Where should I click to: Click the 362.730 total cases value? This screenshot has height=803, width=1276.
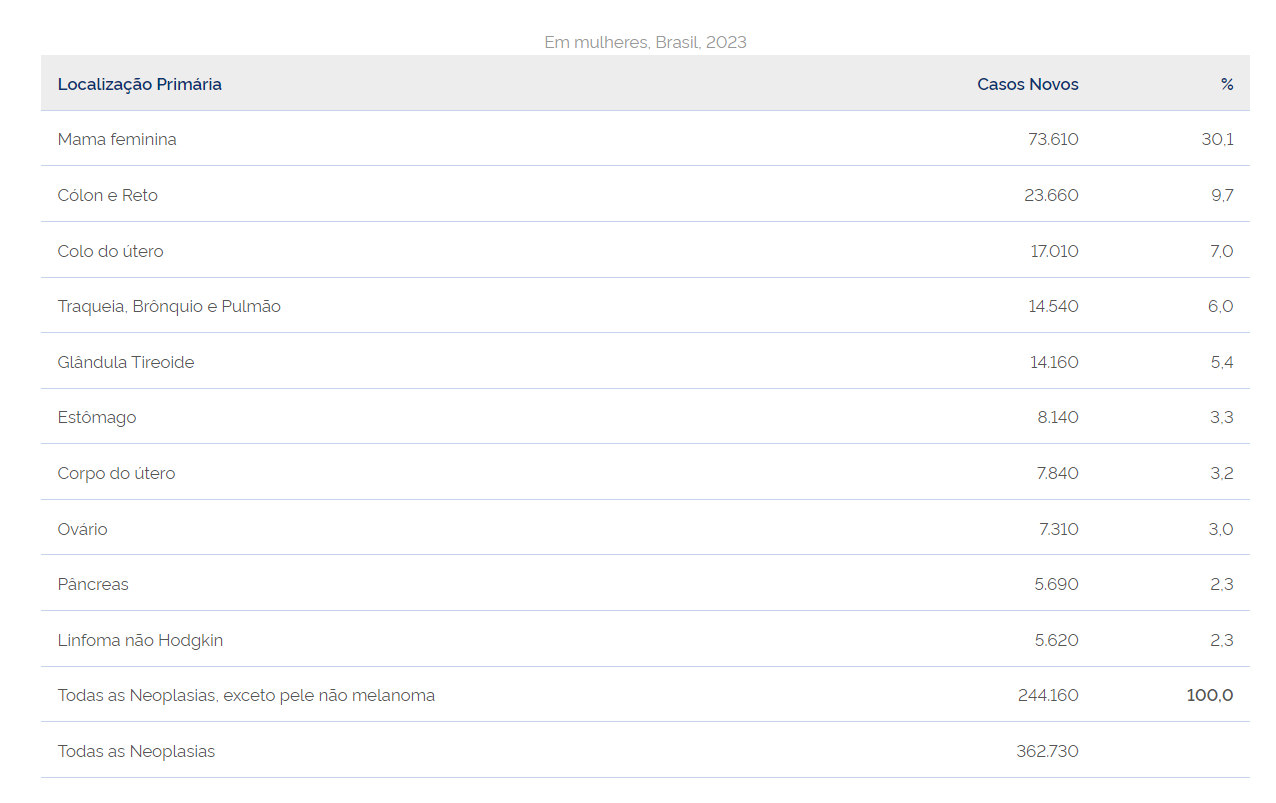click(1047, 751)
